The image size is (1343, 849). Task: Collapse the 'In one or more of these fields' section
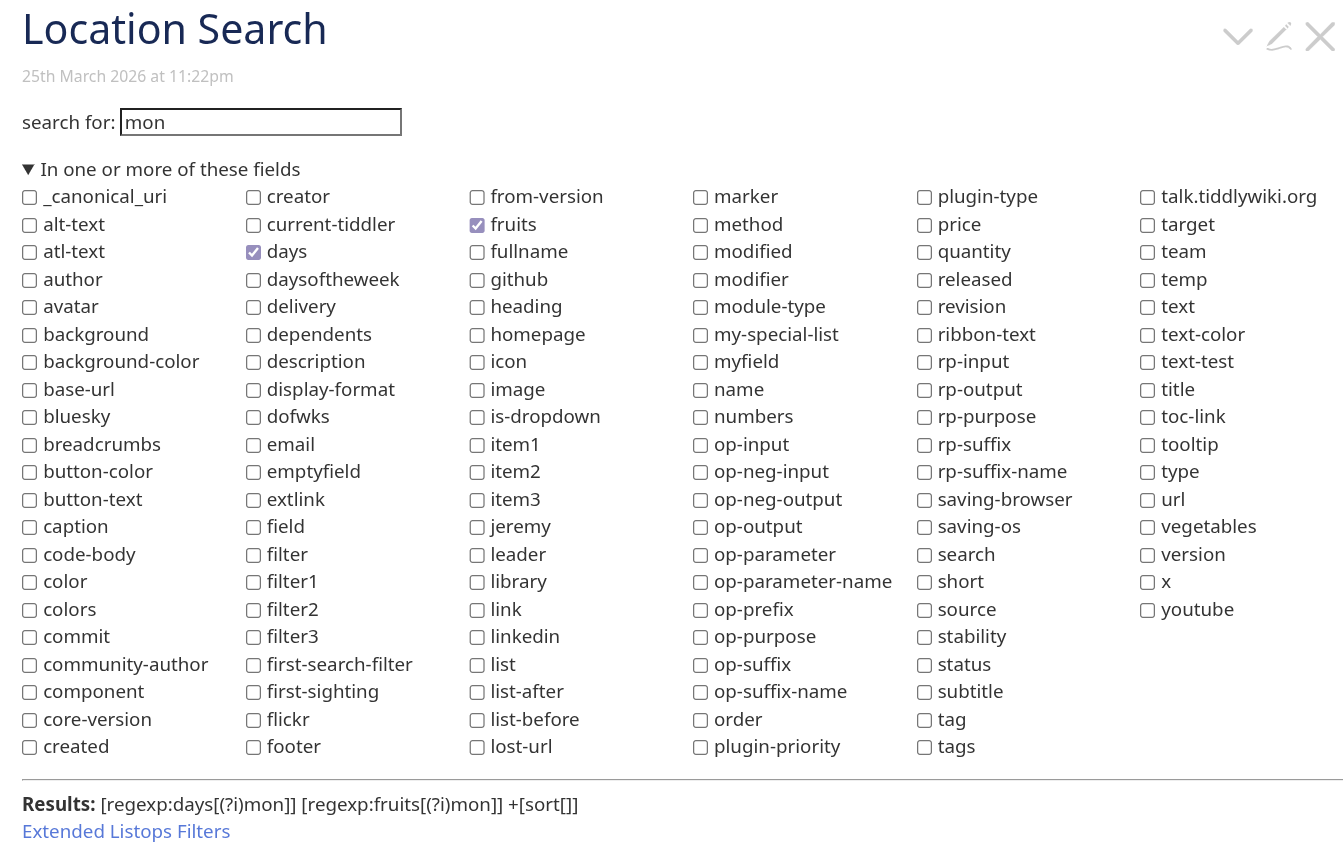point(29,170)
